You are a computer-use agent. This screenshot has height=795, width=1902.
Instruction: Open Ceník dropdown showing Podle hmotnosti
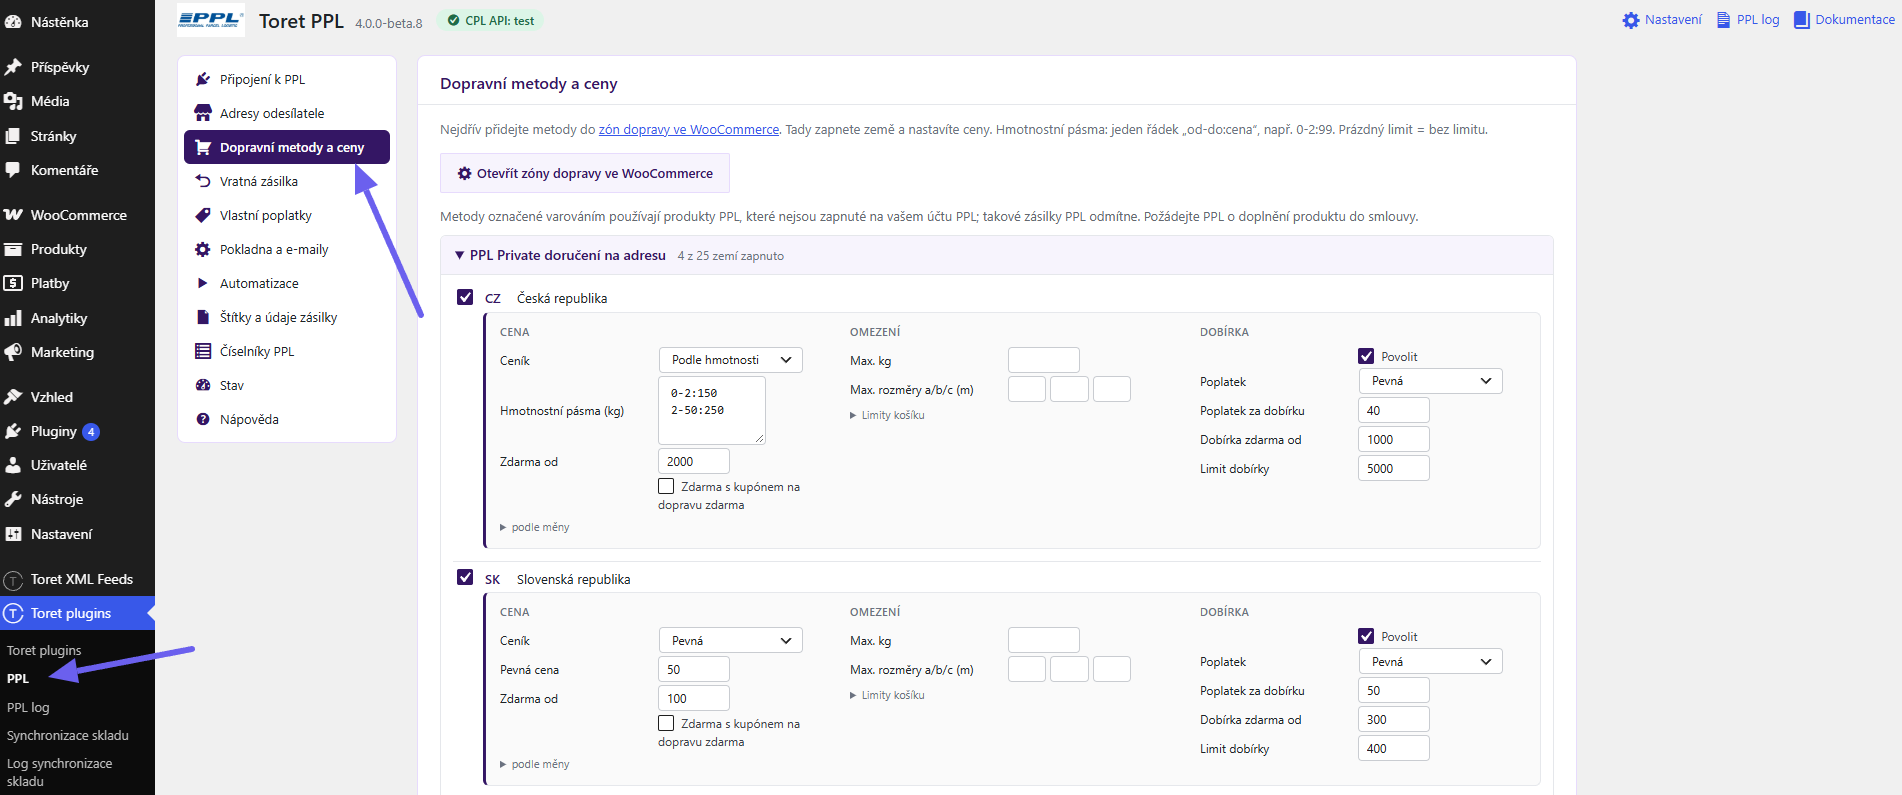[x=731, y=360]
